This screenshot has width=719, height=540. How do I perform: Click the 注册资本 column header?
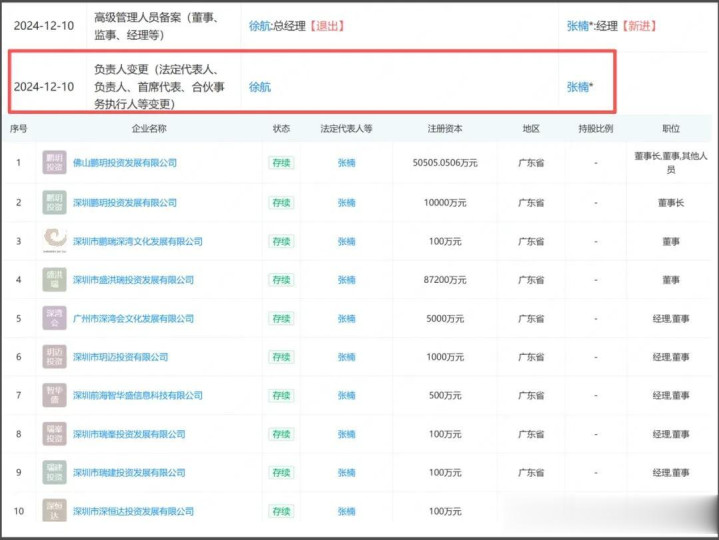444,129
